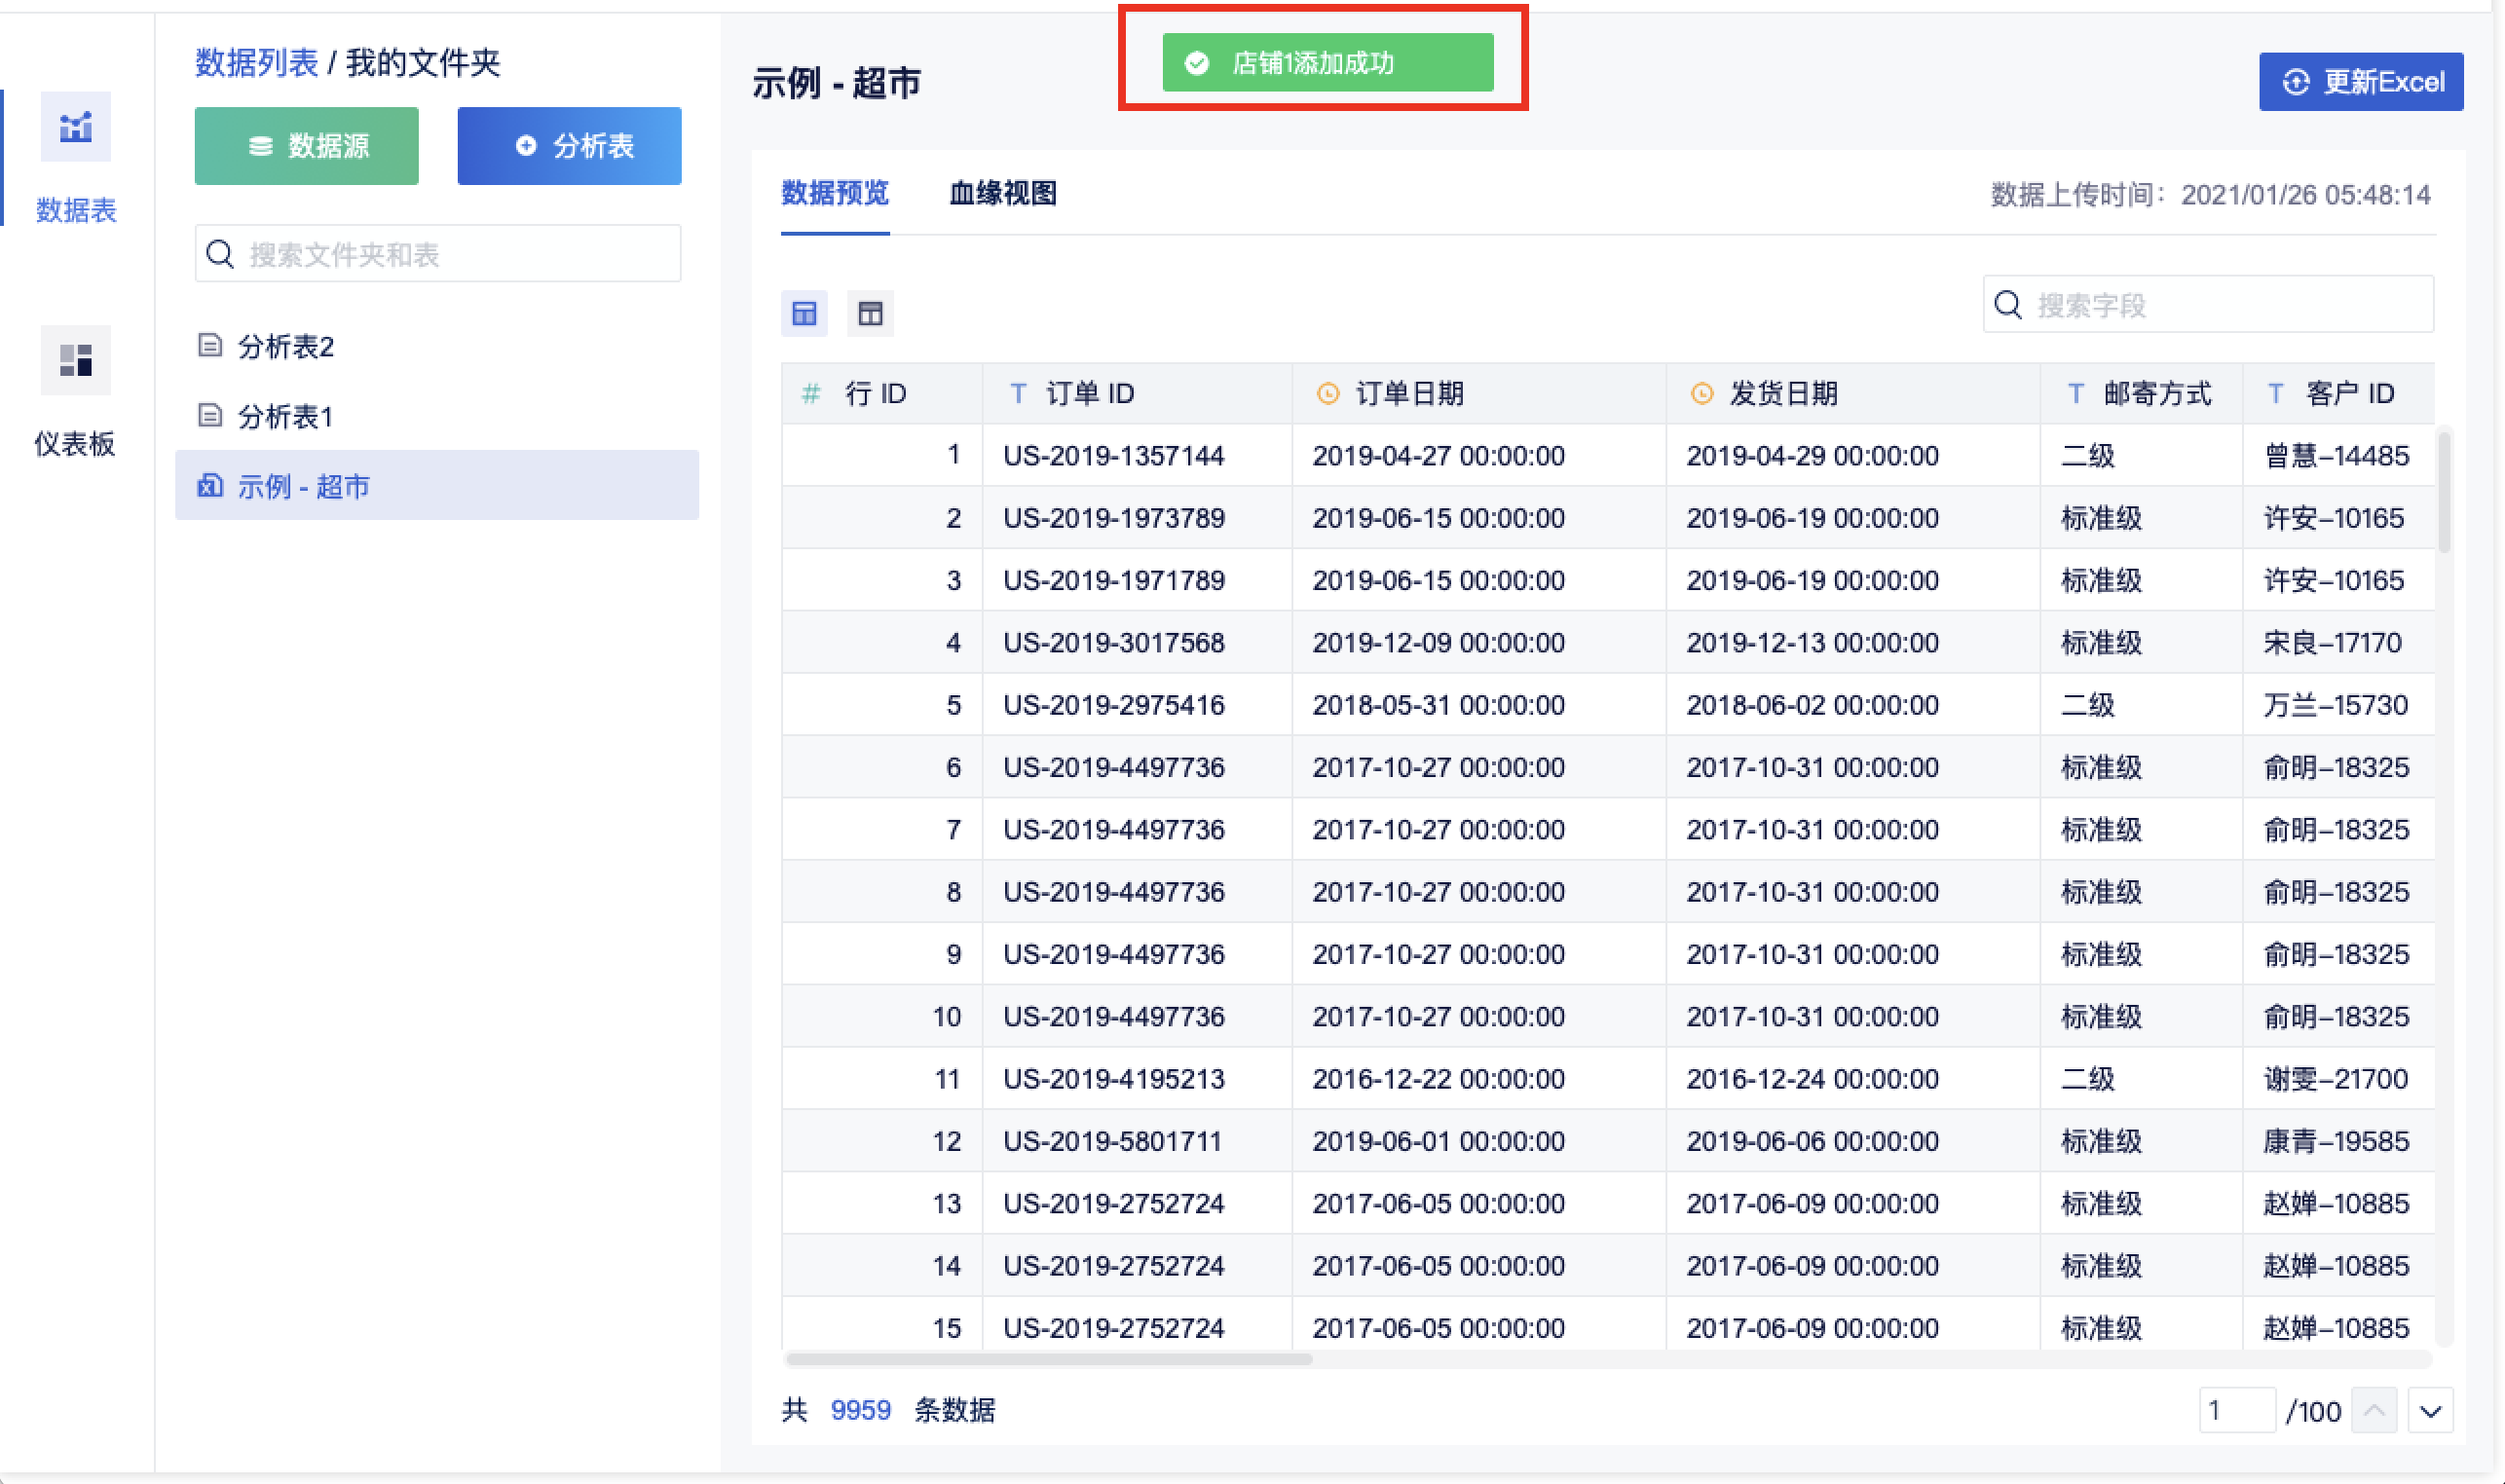Open 分析表2 in the folder list
This screenshot has height=1484, width=2505.
285,347
